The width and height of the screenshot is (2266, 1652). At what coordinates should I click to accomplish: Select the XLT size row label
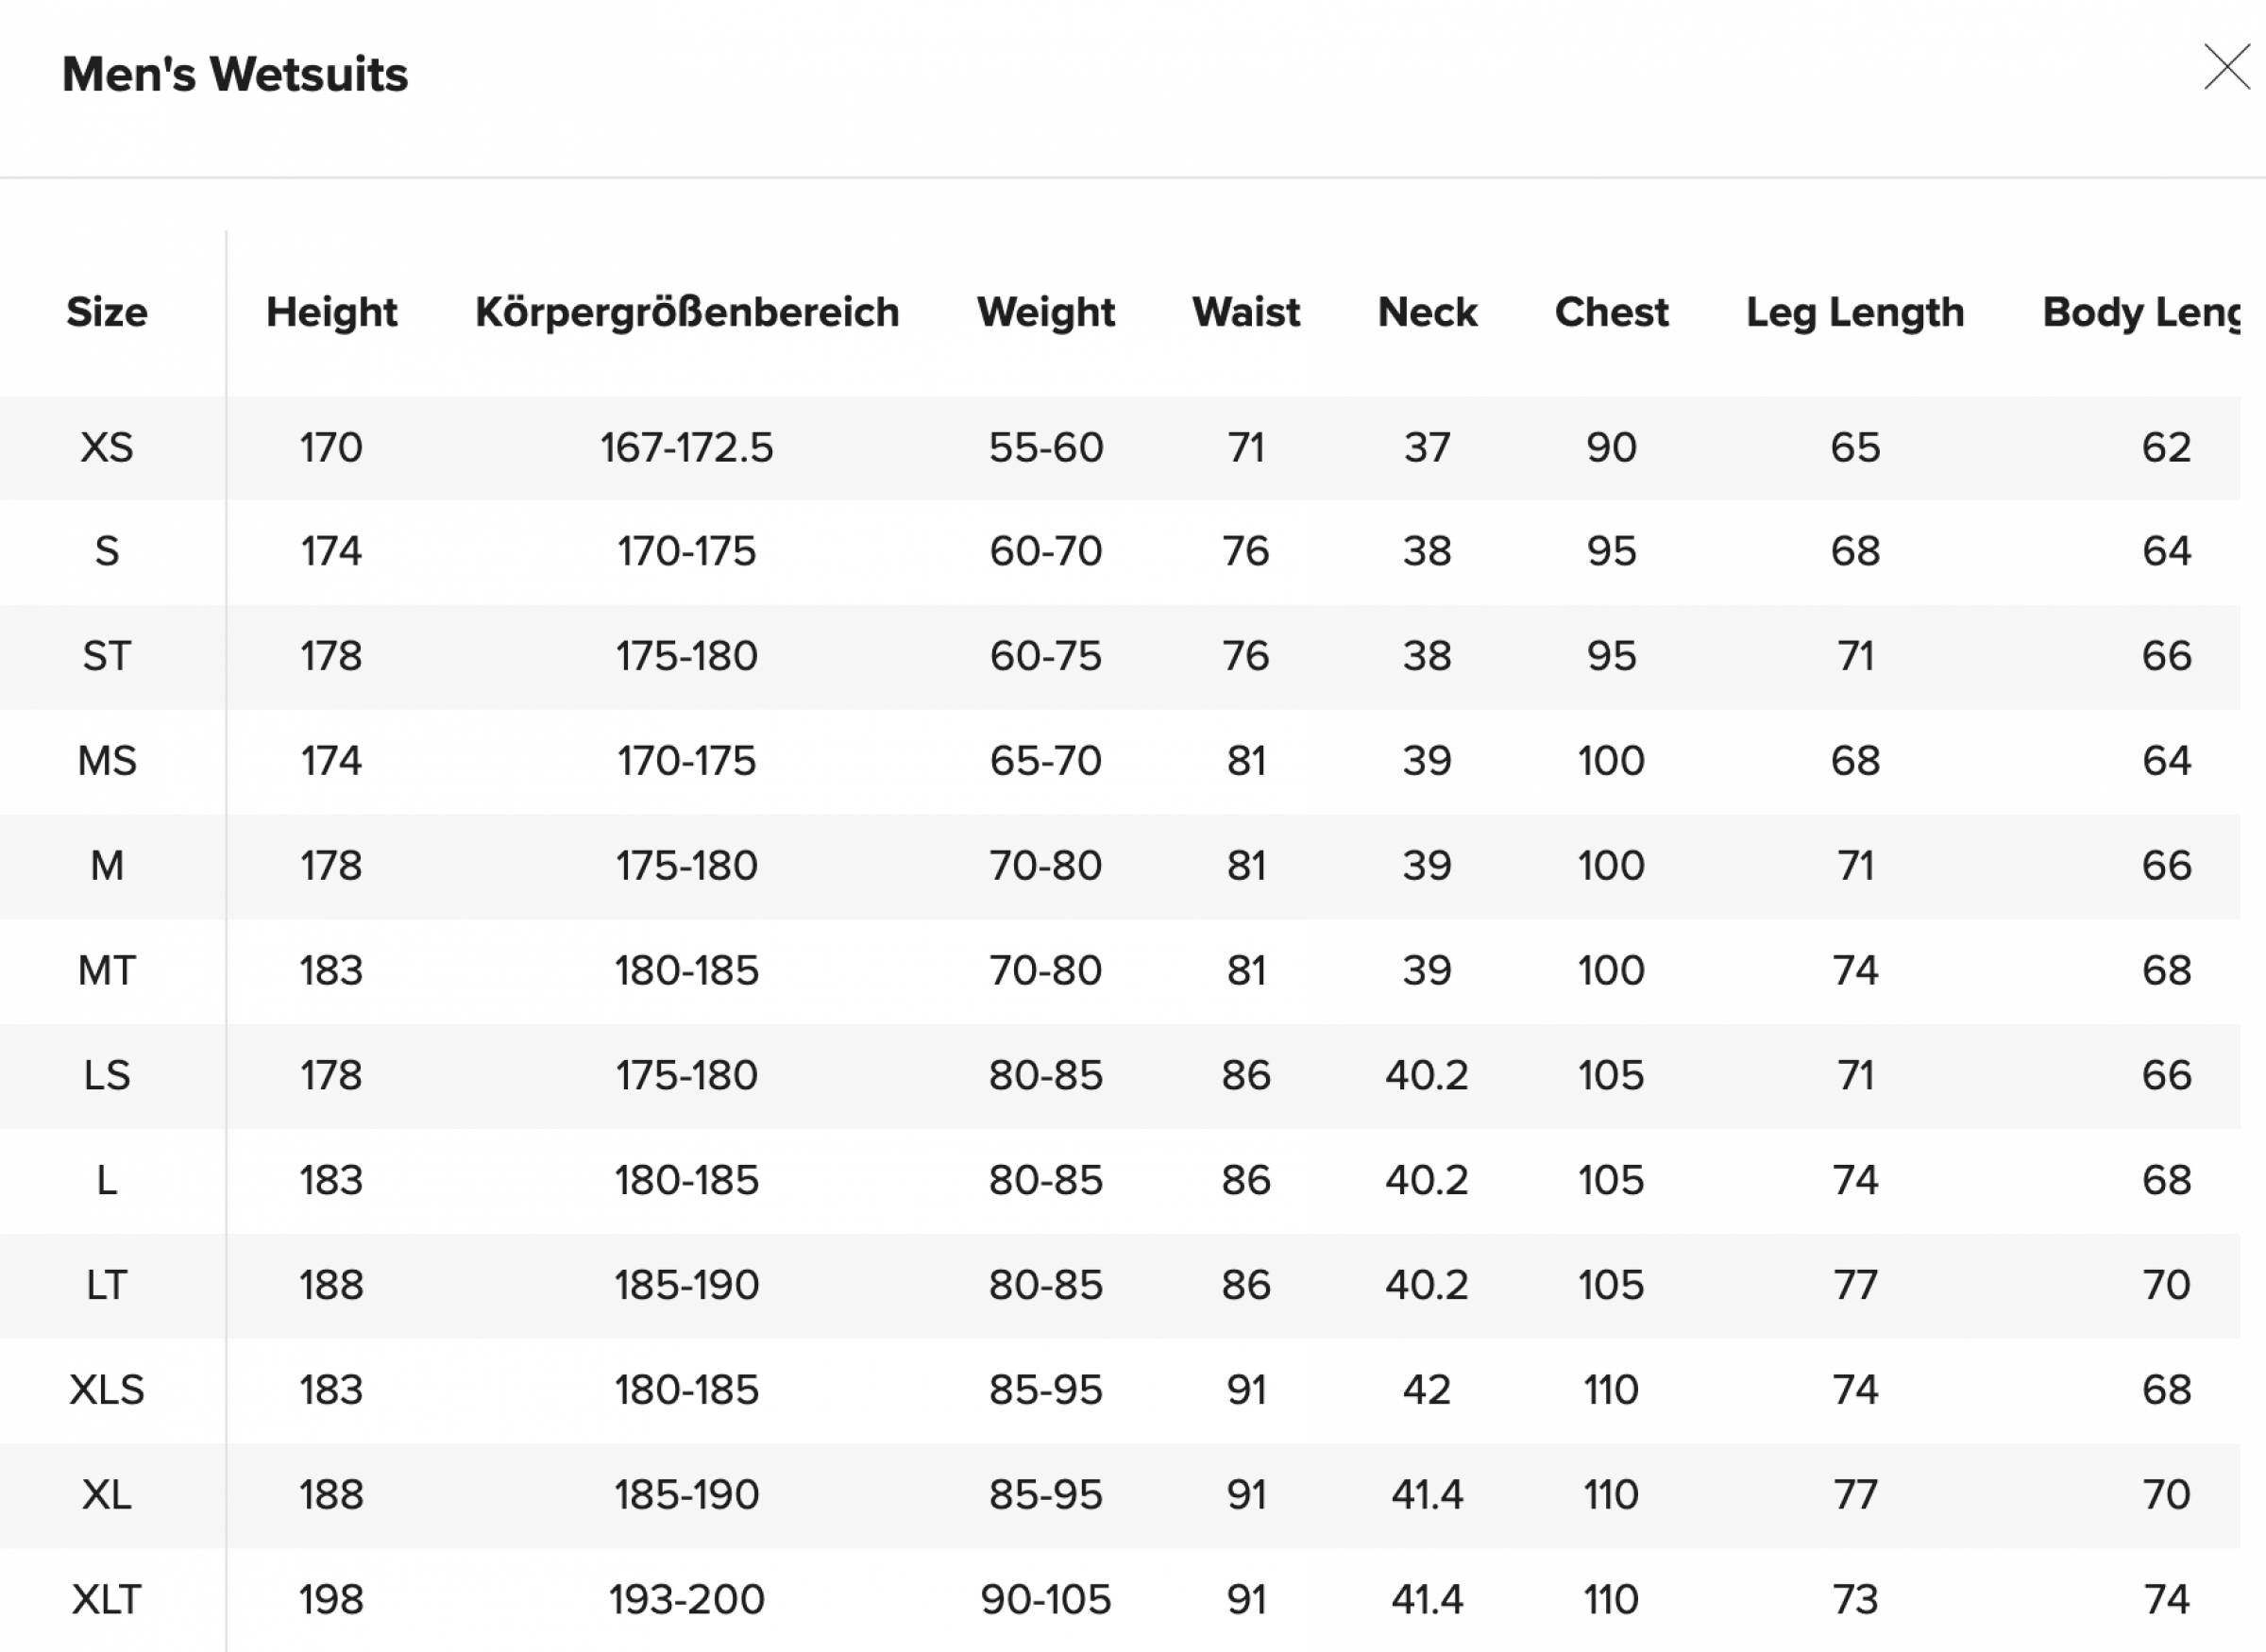point(107,1599)
